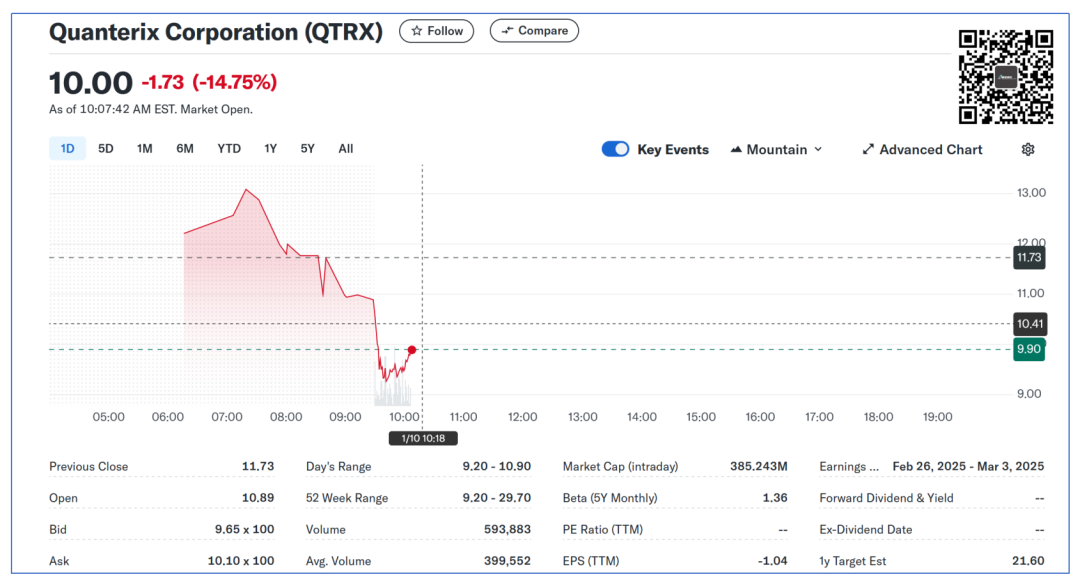1080x586 pixels.
Task: Click the 1y Target Est value 21.60
Action: click(x=1029, y=561)
